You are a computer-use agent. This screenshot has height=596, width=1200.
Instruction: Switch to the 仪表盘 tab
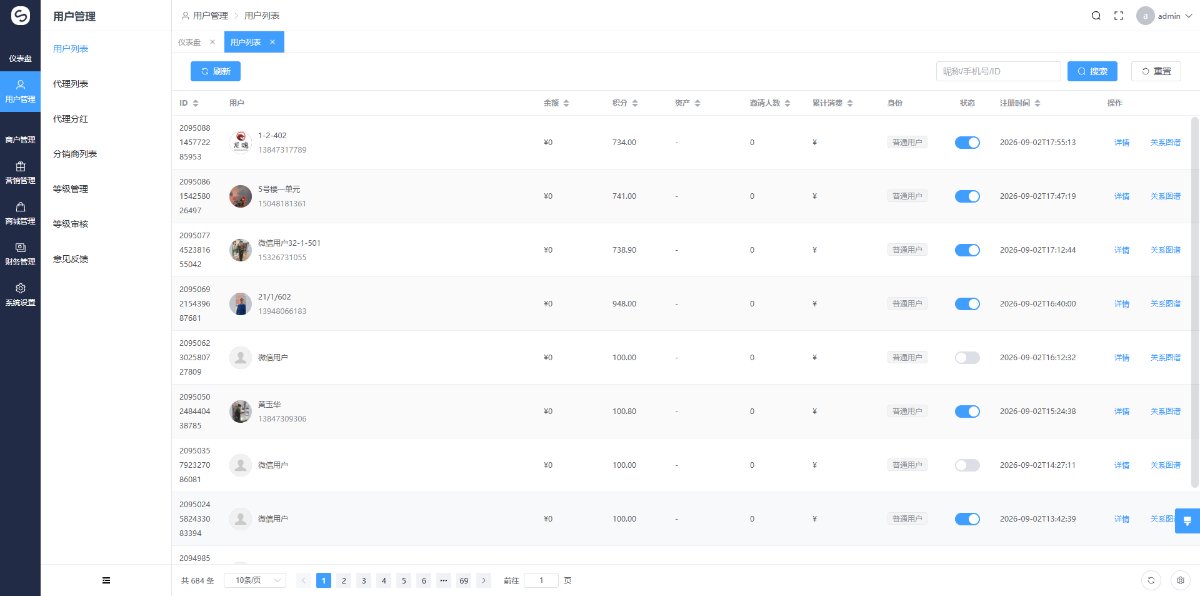189,42
